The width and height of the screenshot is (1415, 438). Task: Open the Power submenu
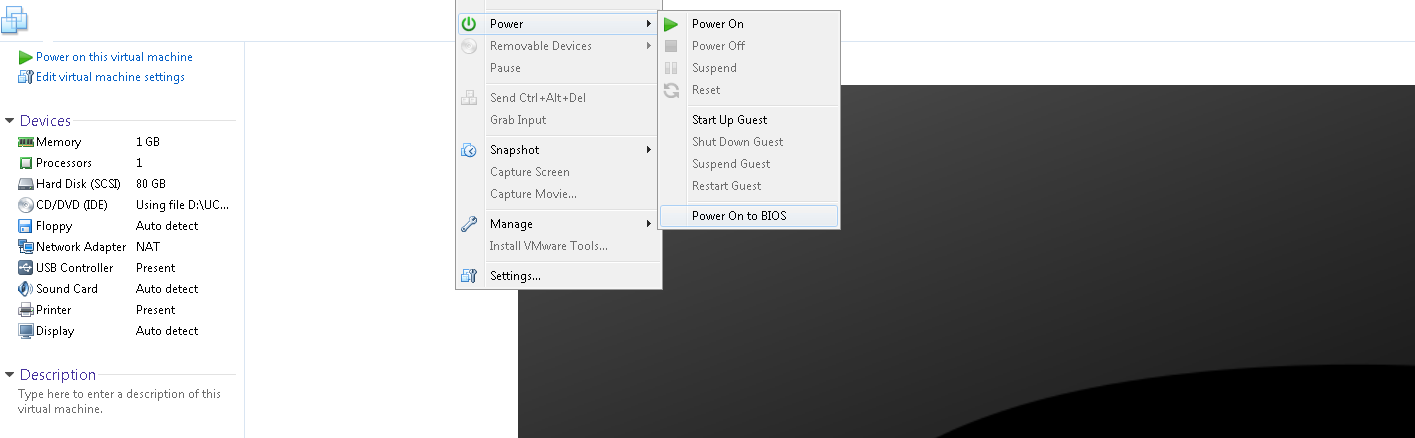558,24
